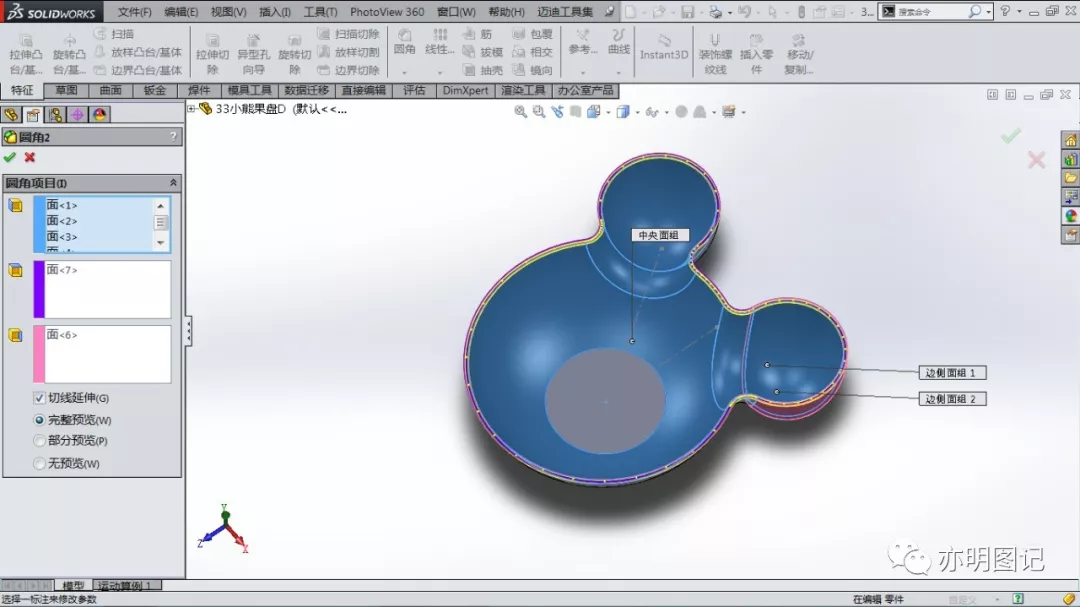Open the DisplayManager color ball tab icon
Screen dimensions: 1080x607
(x=99, y=114)
